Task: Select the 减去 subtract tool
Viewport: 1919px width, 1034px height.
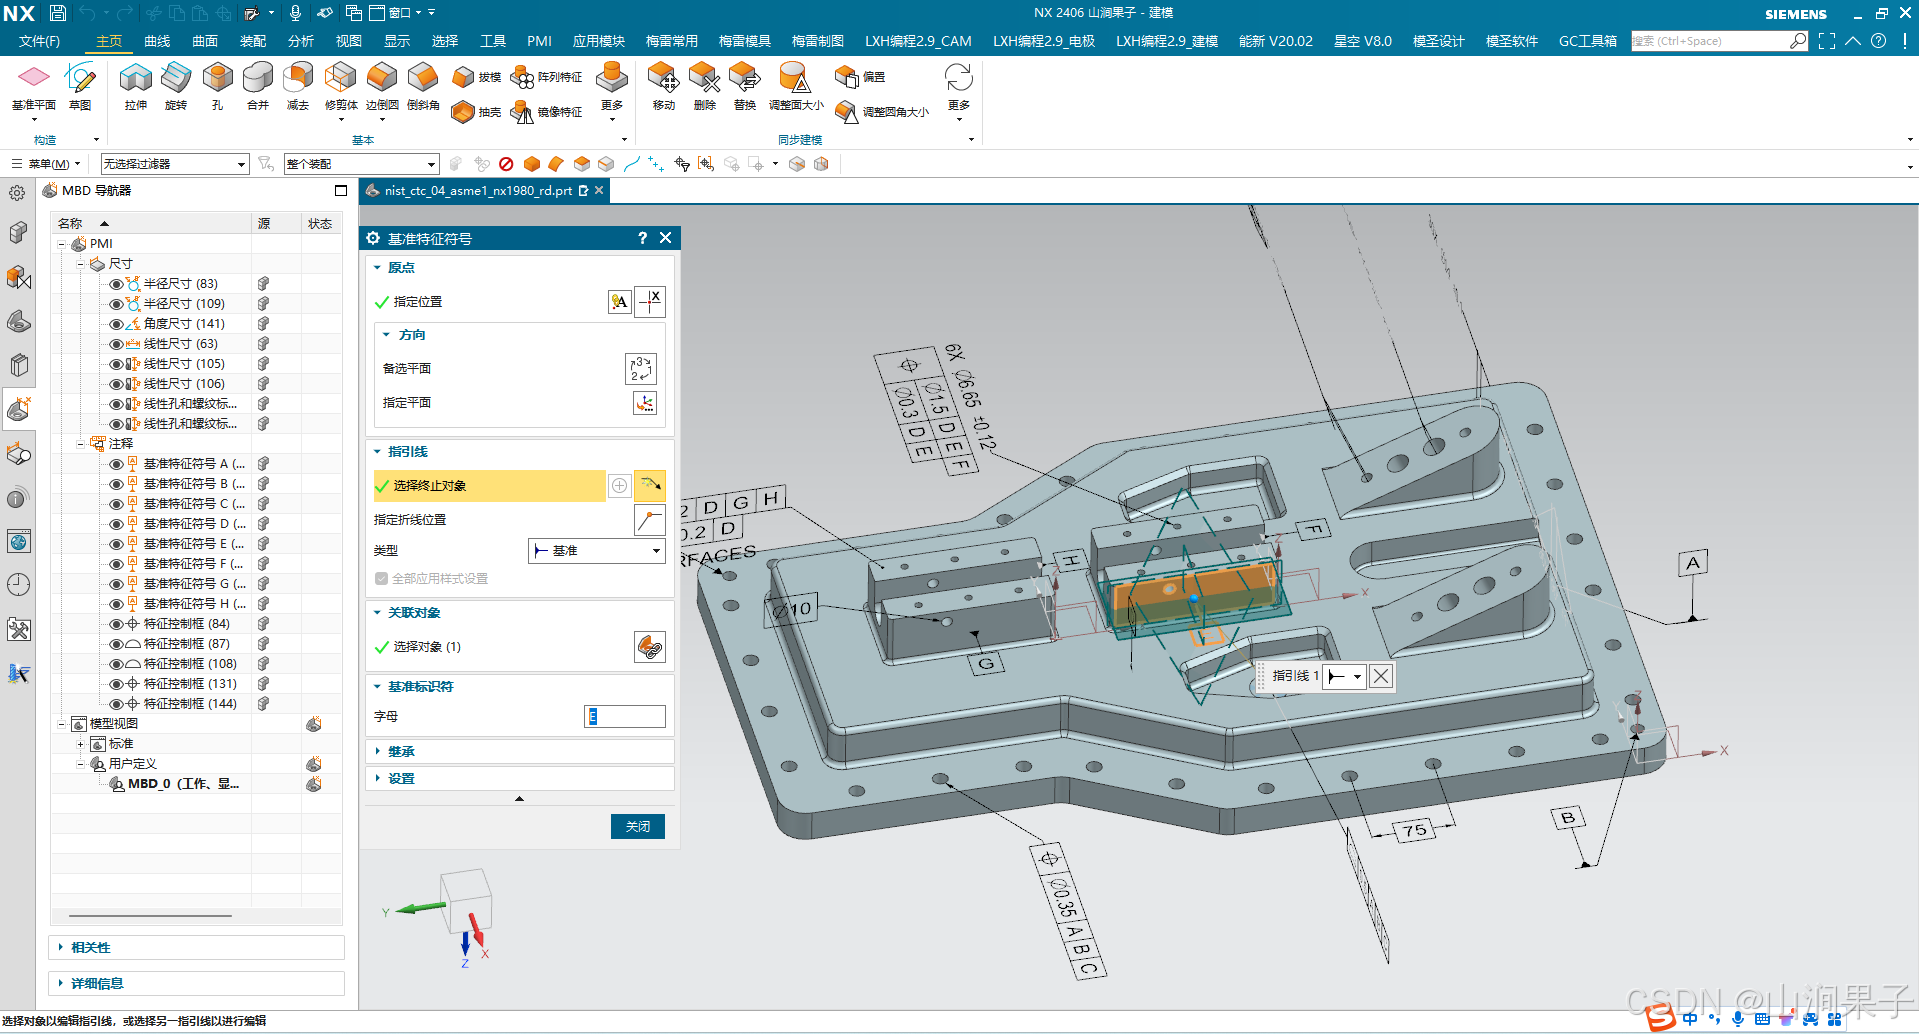Action: point(298,87)
